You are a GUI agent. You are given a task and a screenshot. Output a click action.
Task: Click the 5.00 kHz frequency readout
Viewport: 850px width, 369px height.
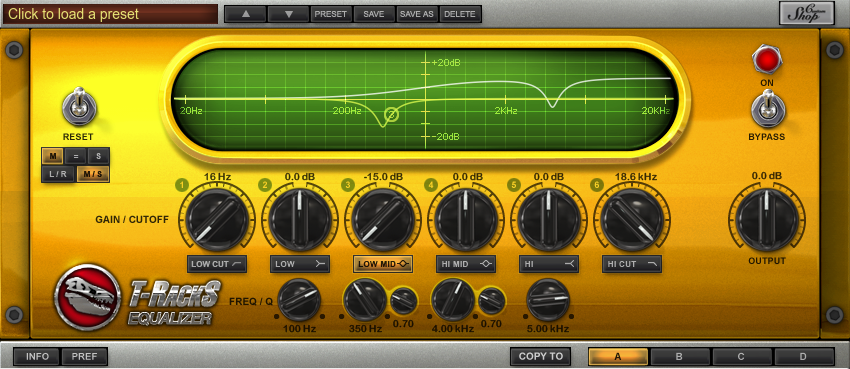pos(548,328)
